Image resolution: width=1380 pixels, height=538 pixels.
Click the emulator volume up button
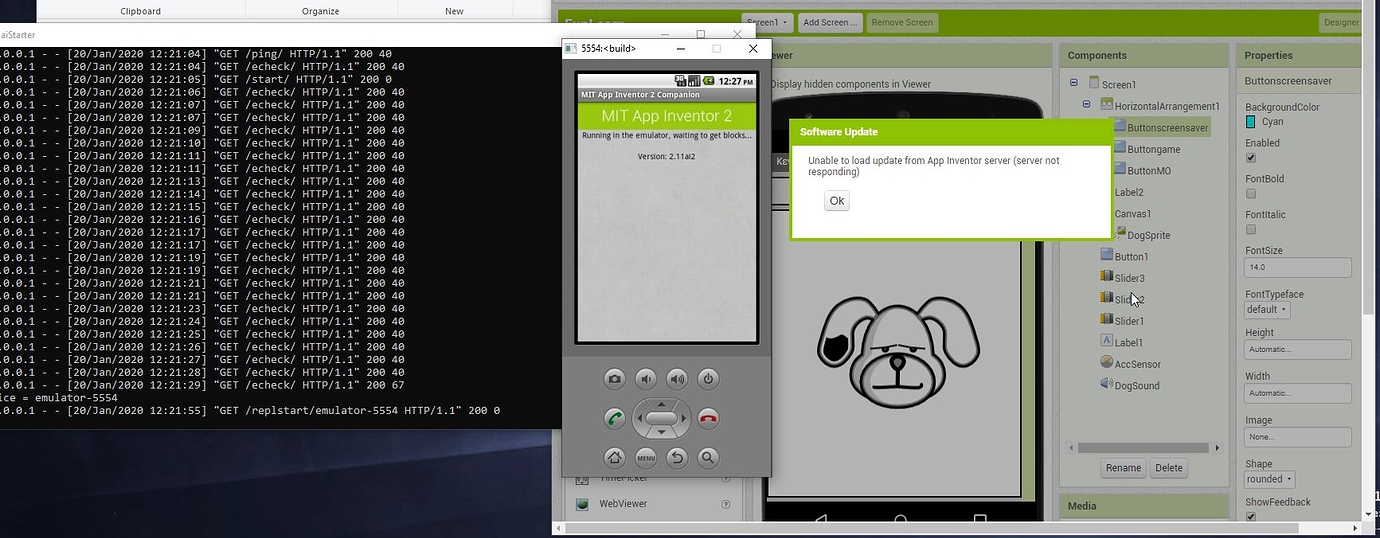[677, 378]
